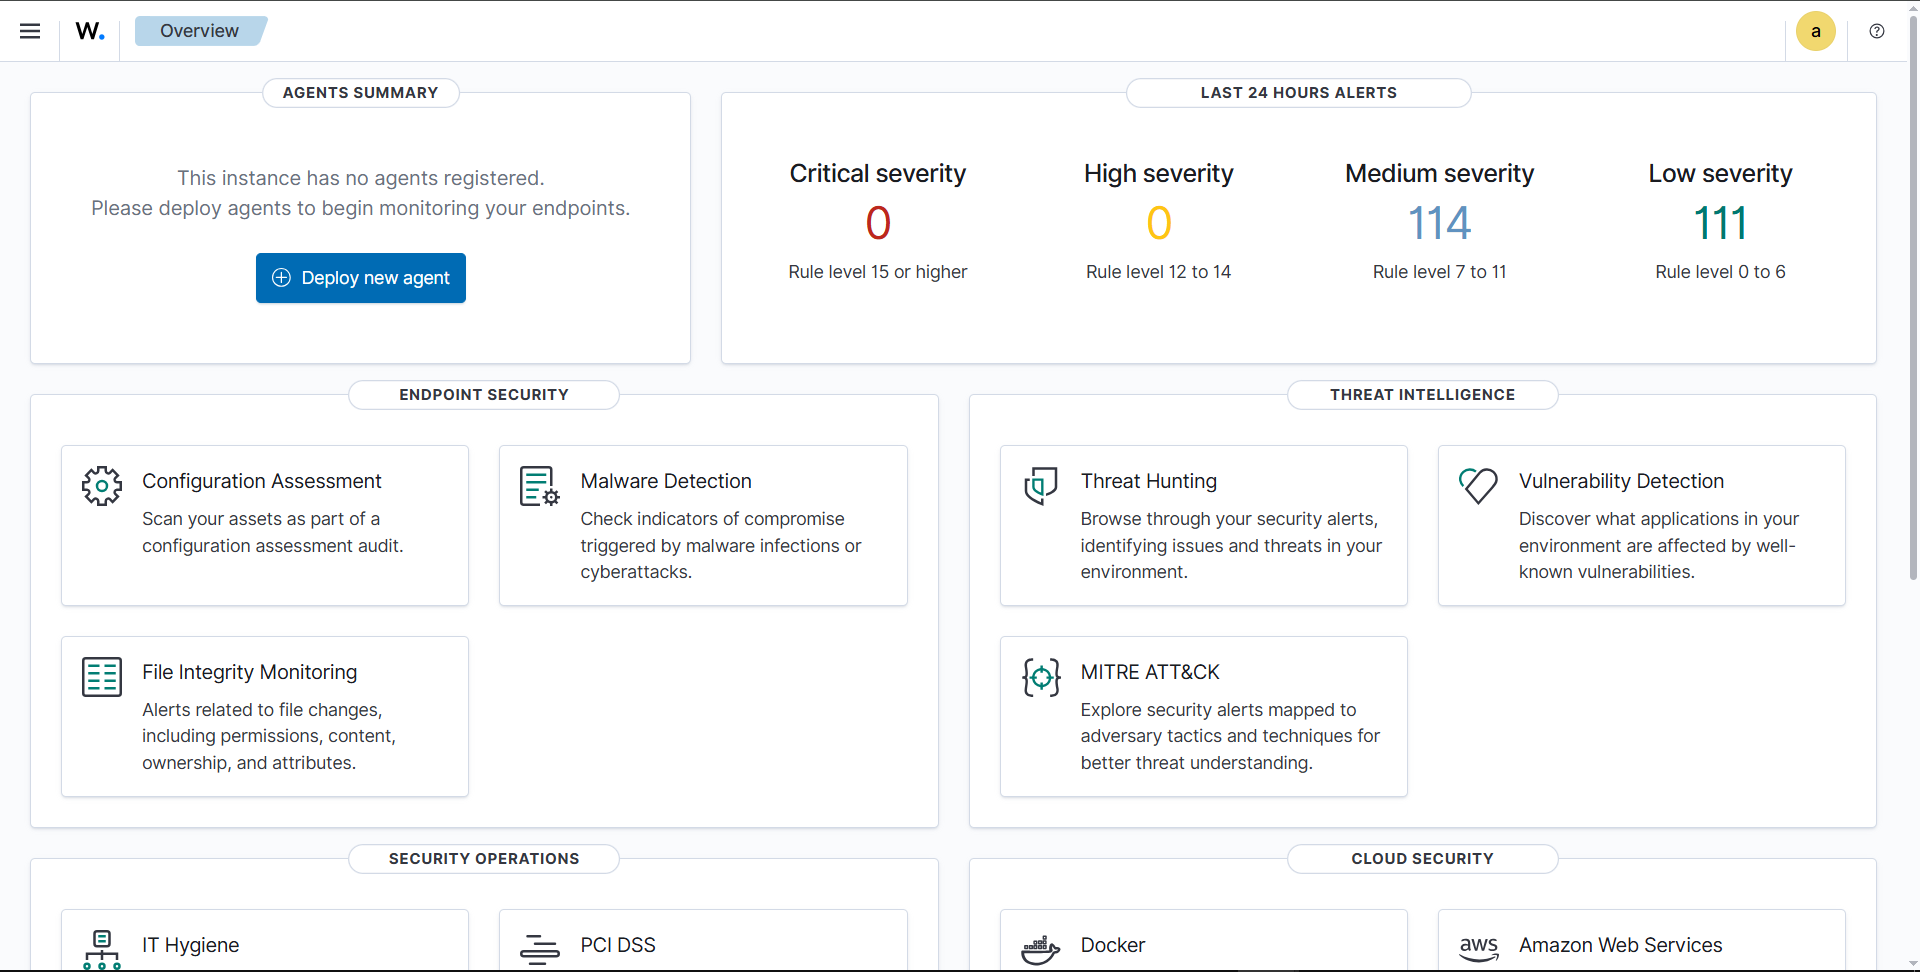
Task: Open the Medium severity alerts count 114
Action: coord(1439,223)
